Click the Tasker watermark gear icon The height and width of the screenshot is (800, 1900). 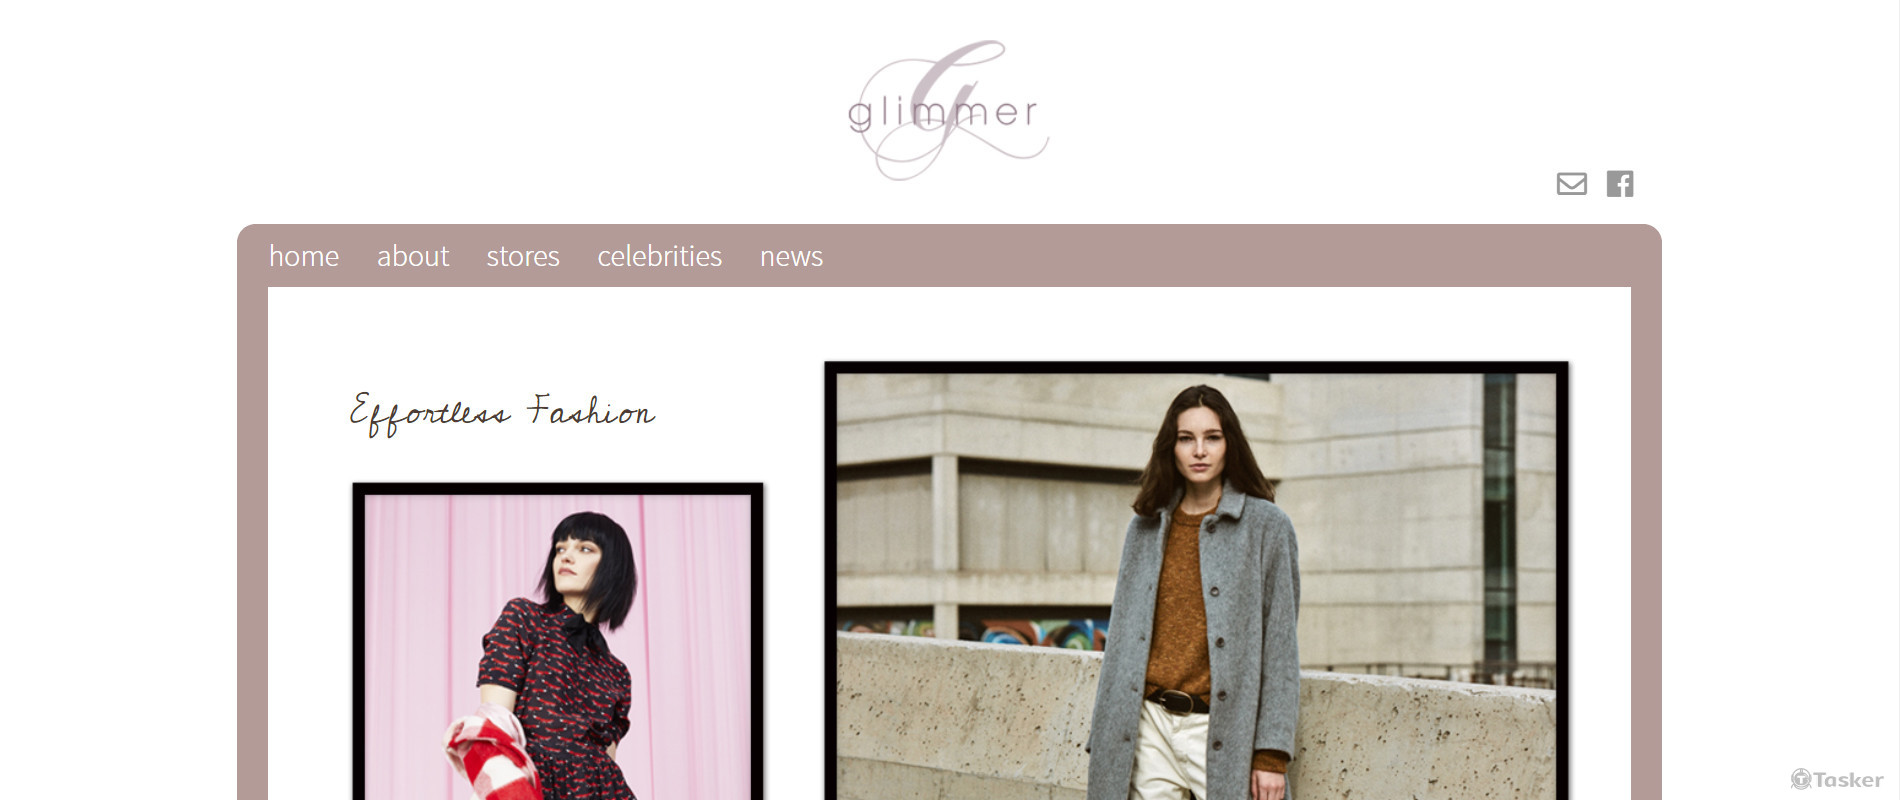click(1800, 779)
